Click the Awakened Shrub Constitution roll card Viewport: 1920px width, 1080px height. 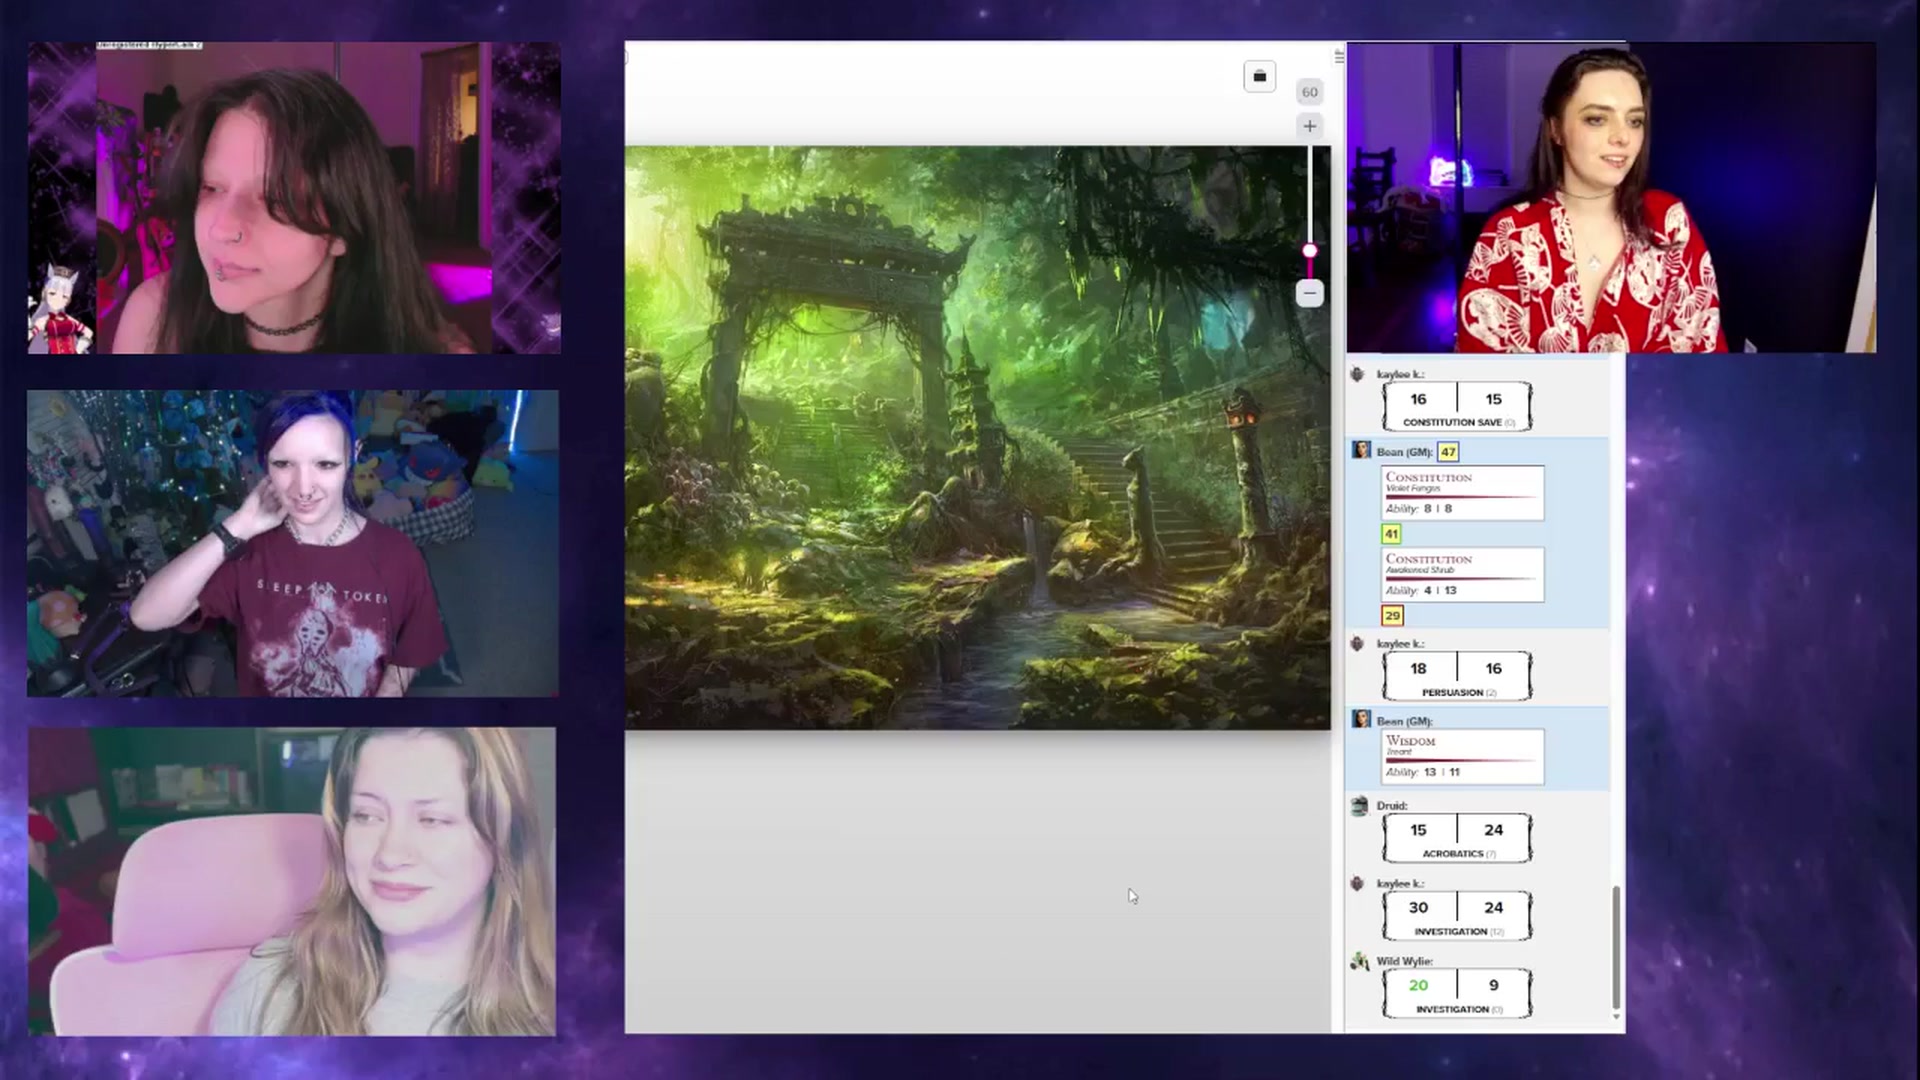pos(1462,575)
